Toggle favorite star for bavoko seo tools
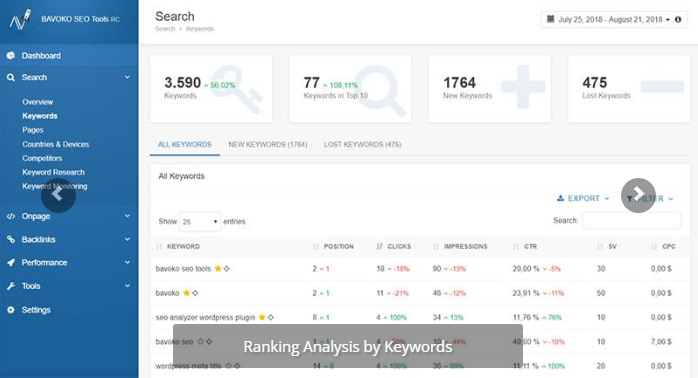Image resolution: width=698 pixels, height=378 pixels. point(218,268)
